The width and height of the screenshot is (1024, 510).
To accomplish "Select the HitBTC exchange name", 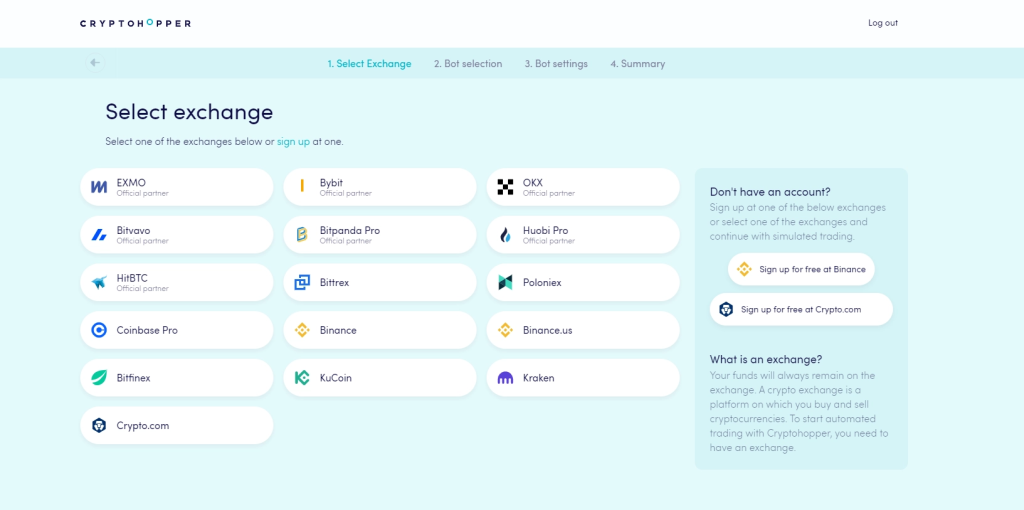I will pyautogui.click(x=132, y=278).
